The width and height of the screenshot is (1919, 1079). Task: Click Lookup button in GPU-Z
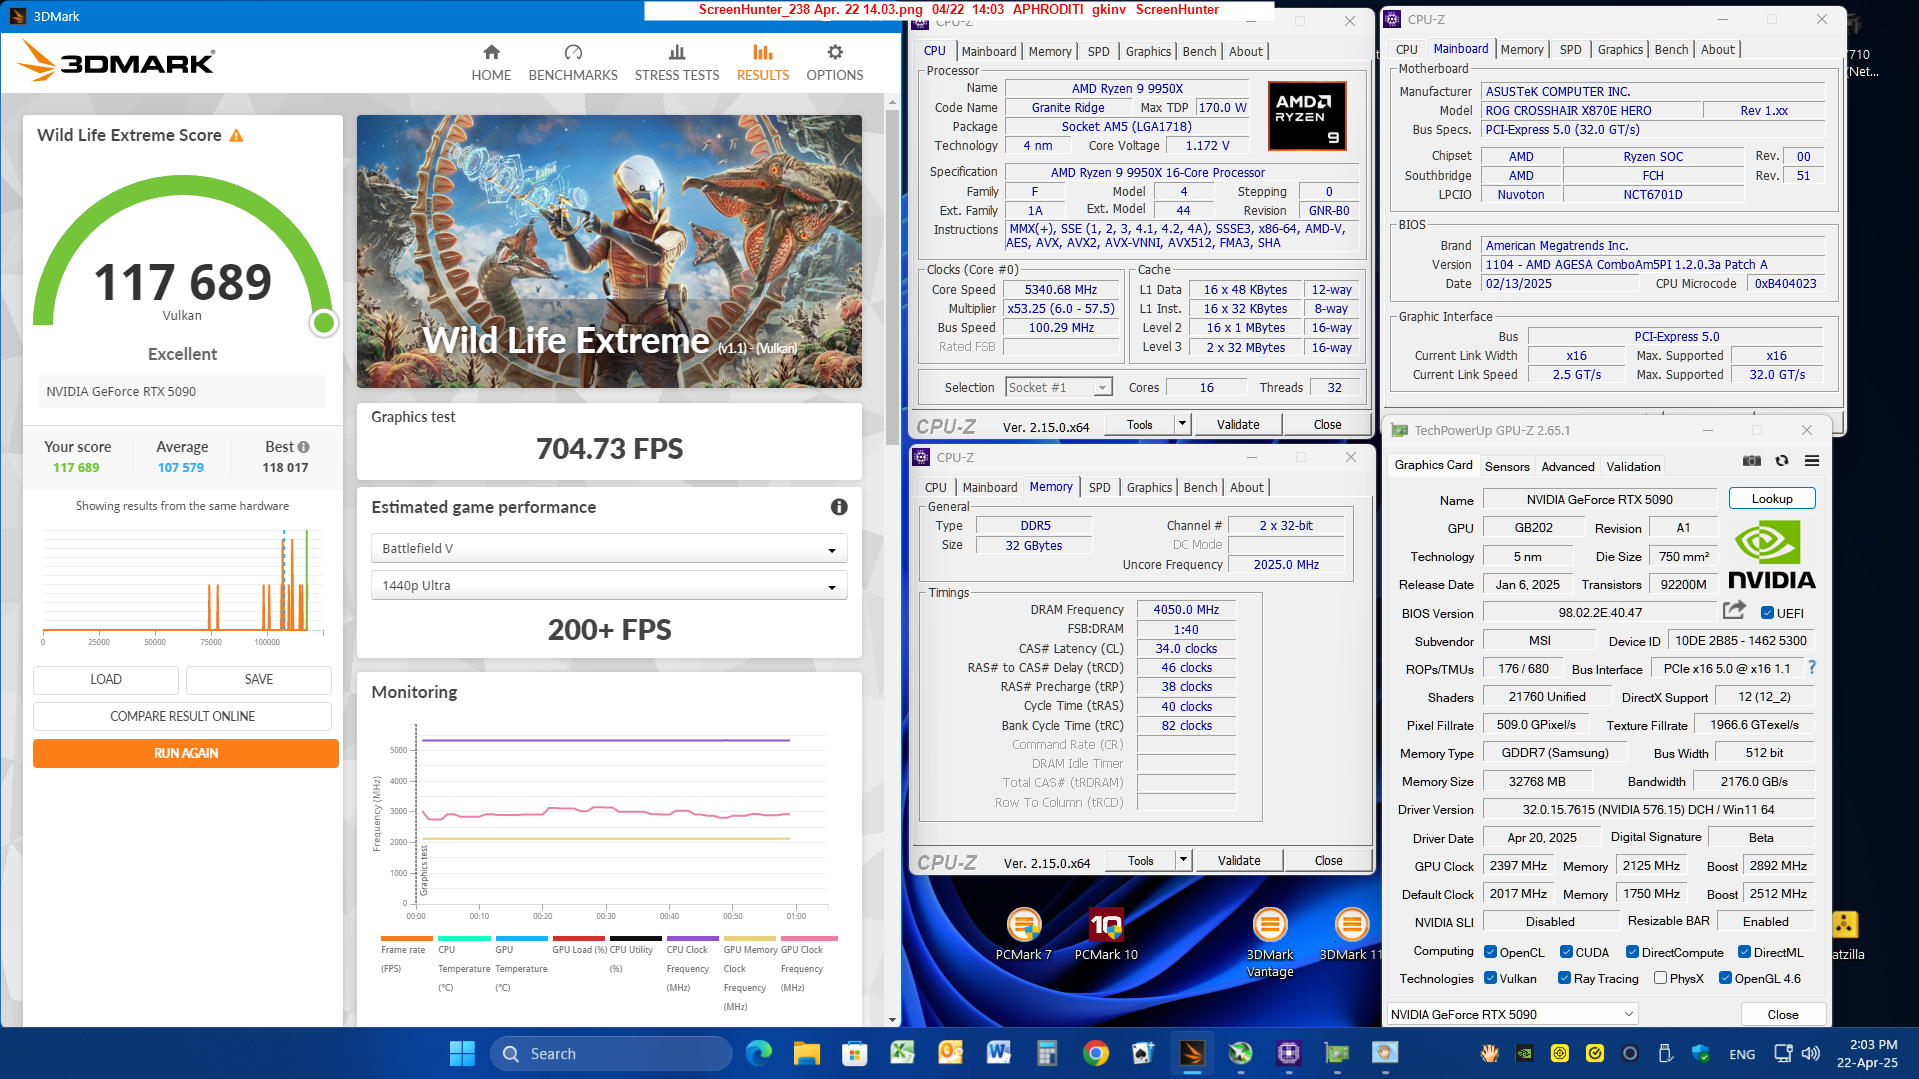coord(1772,498)
